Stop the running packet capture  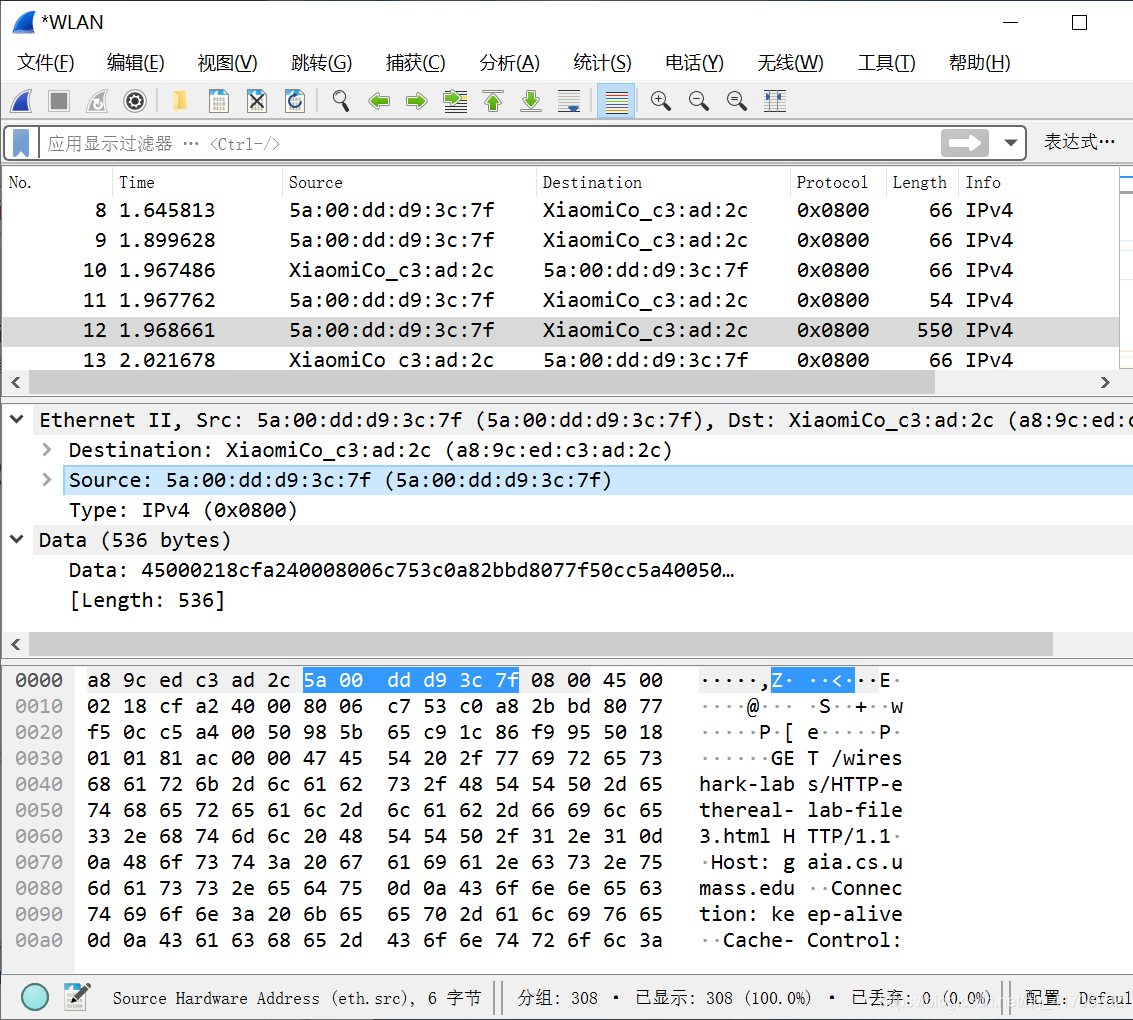59,101
